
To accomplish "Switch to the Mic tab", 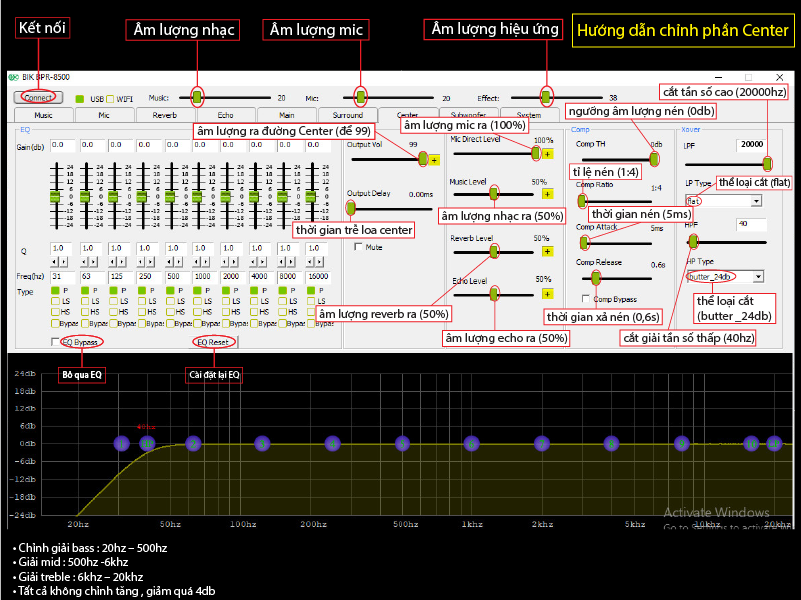I will pyautogui.click(x=104, y=115).
